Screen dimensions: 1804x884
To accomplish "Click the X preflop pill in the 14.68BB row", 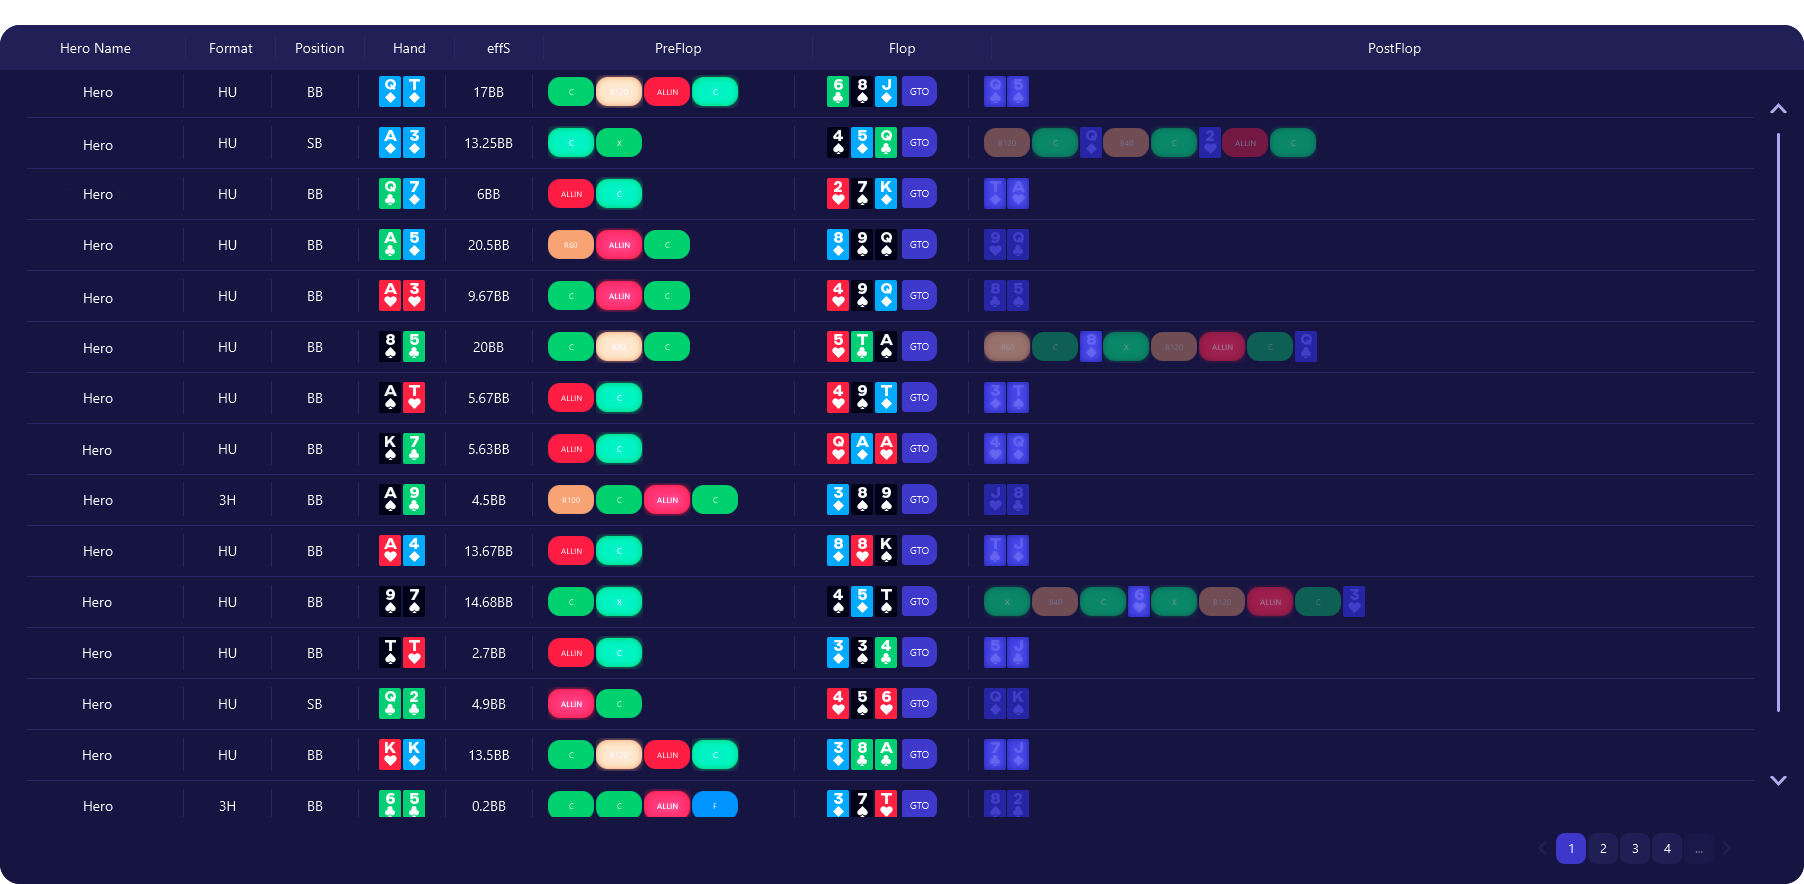I will [619, 602].
